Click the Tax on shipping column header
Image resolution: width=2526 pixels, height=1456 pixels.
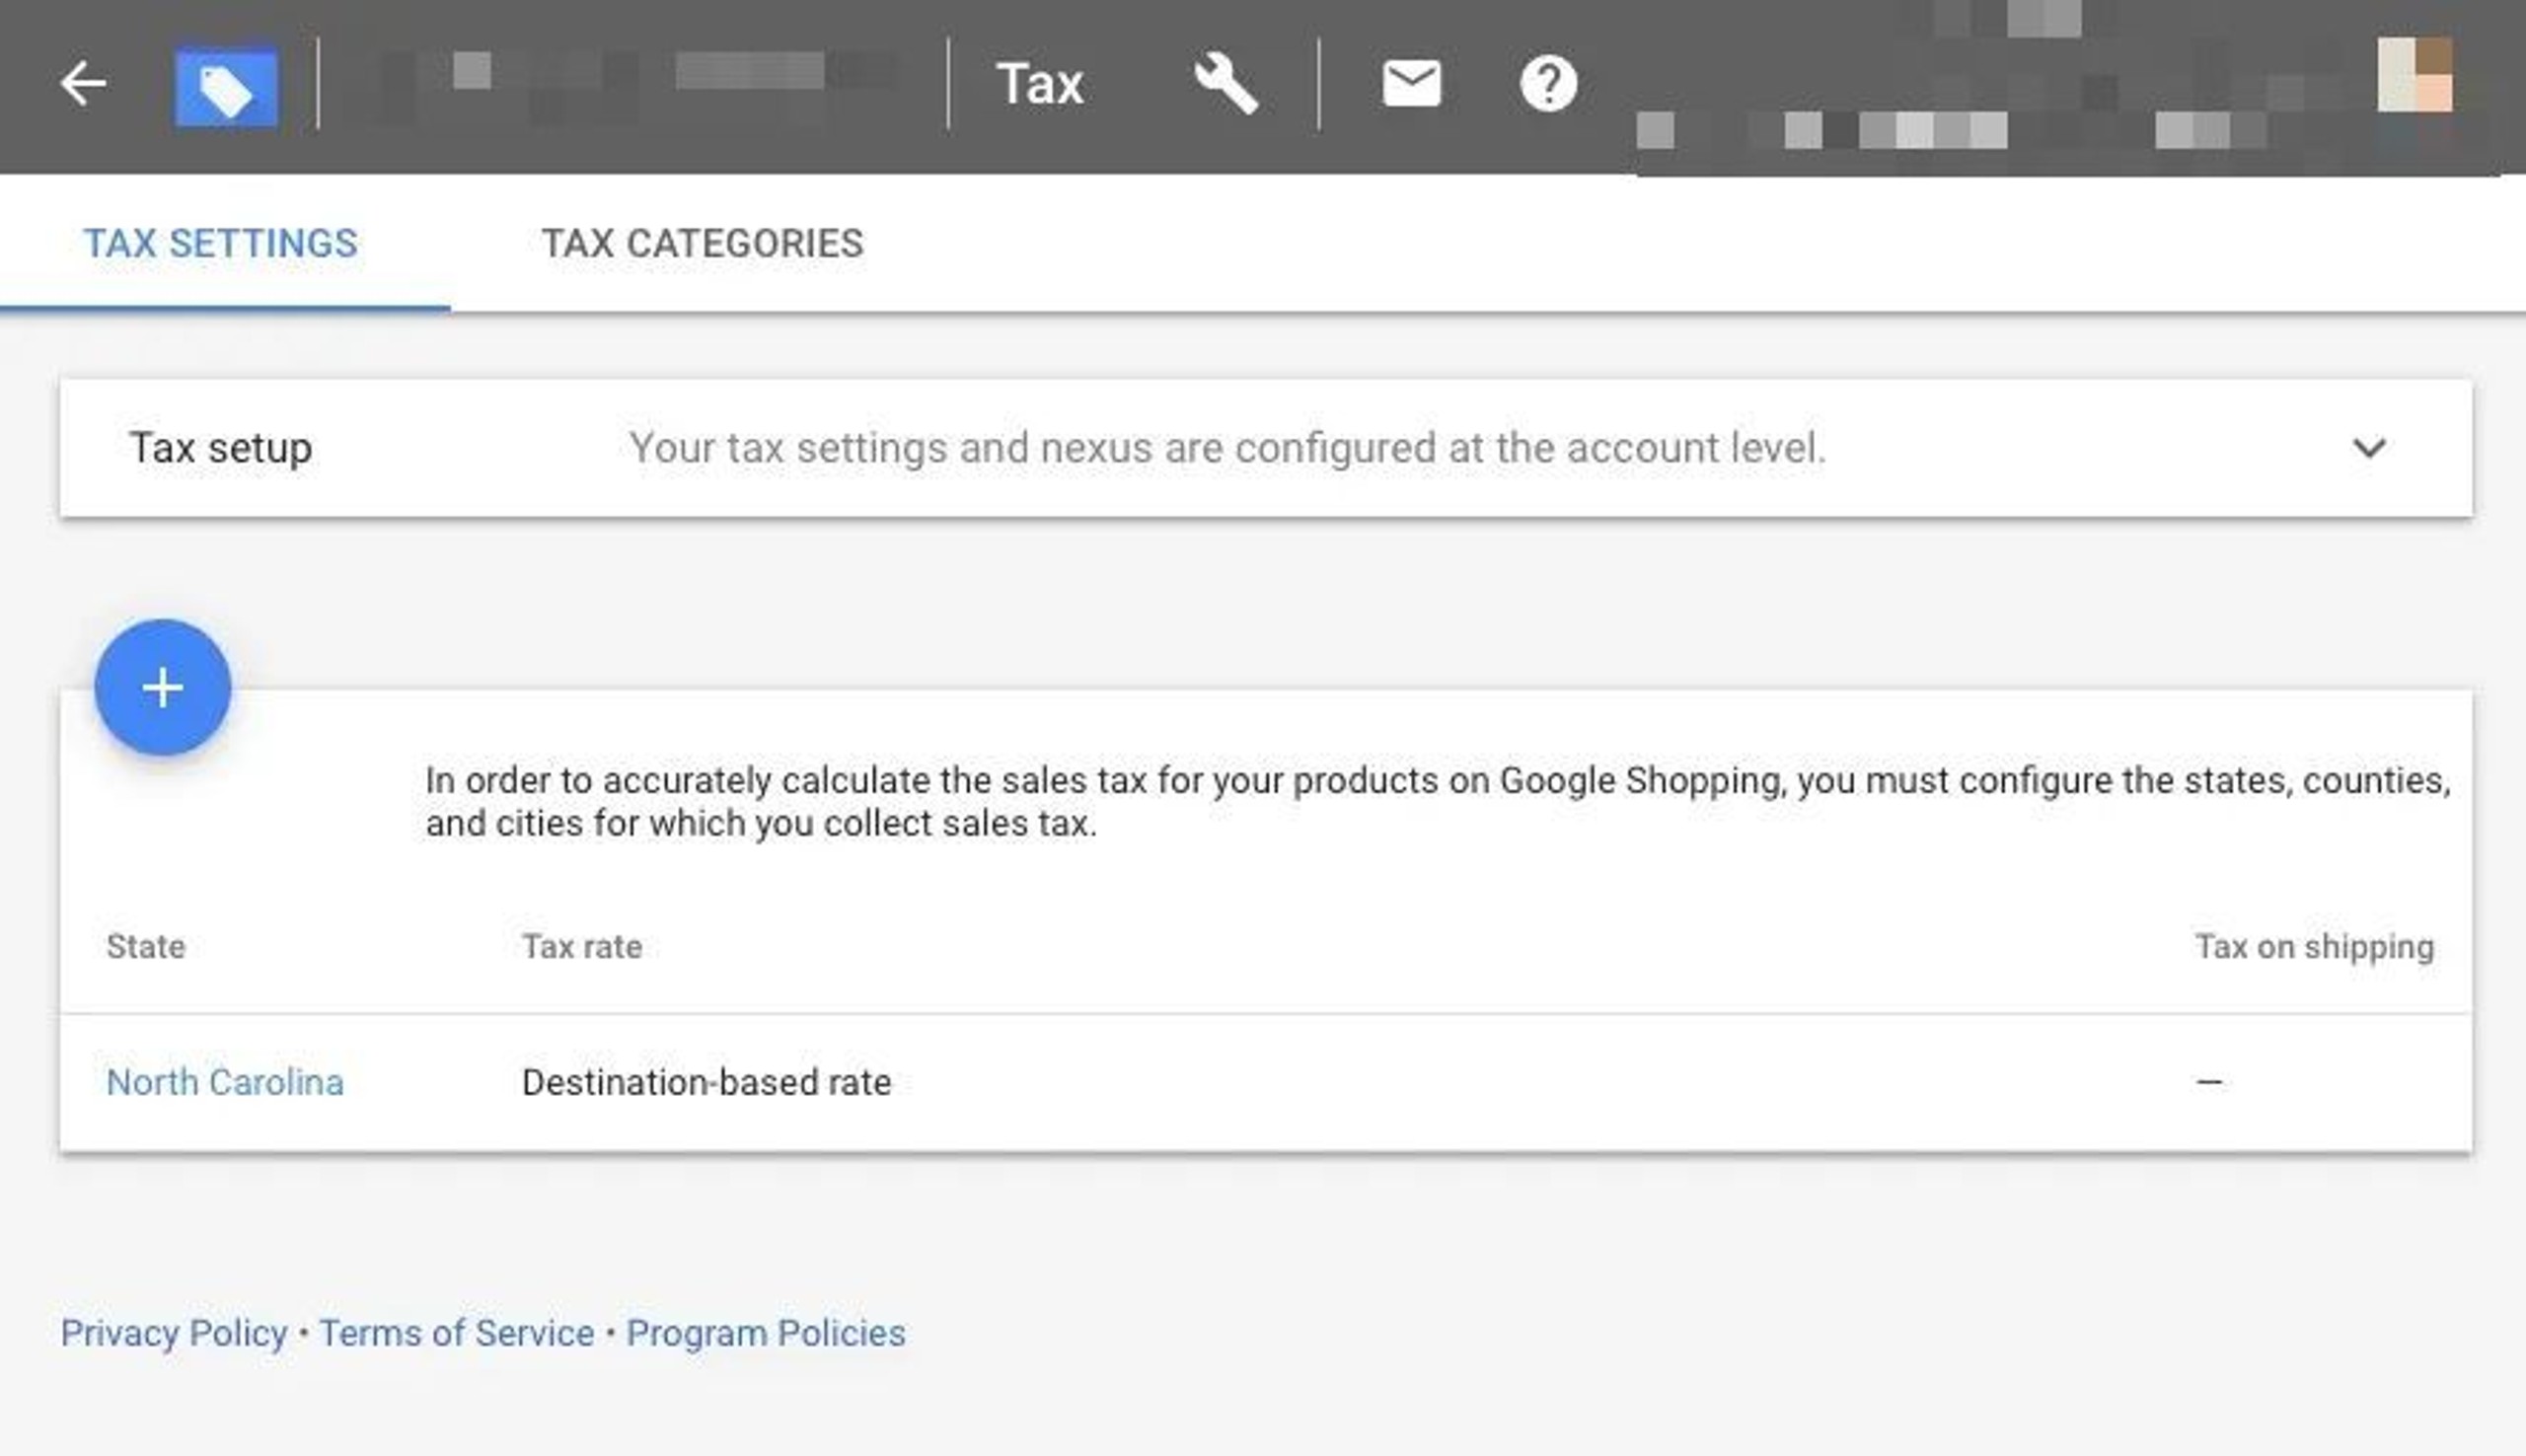click(2314, 946)
